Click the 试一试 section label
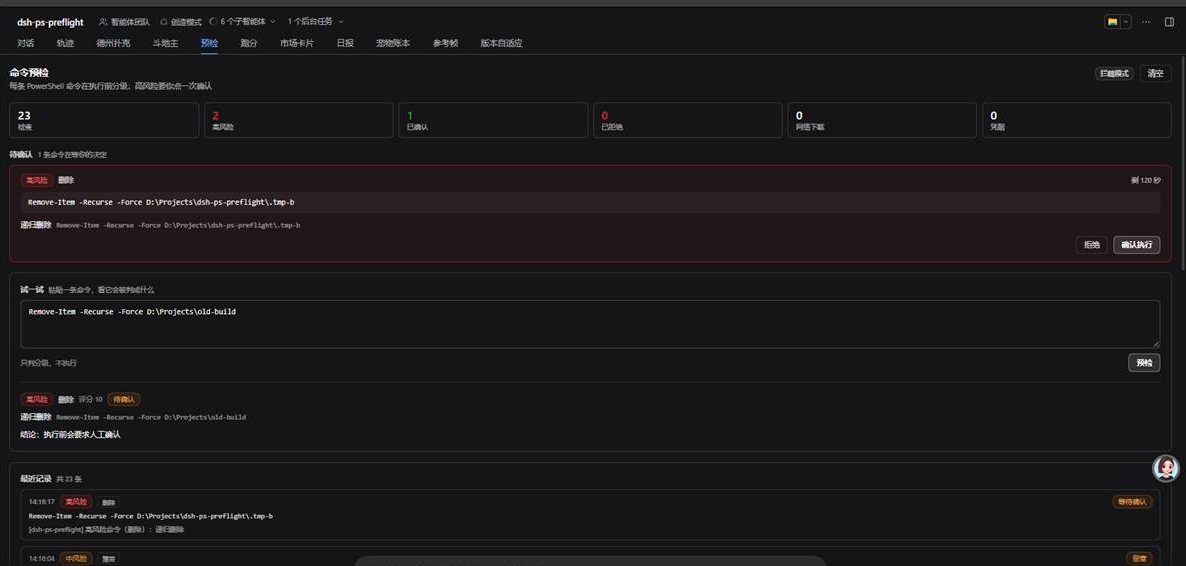 pyautogui.click(x=32, y=290)
